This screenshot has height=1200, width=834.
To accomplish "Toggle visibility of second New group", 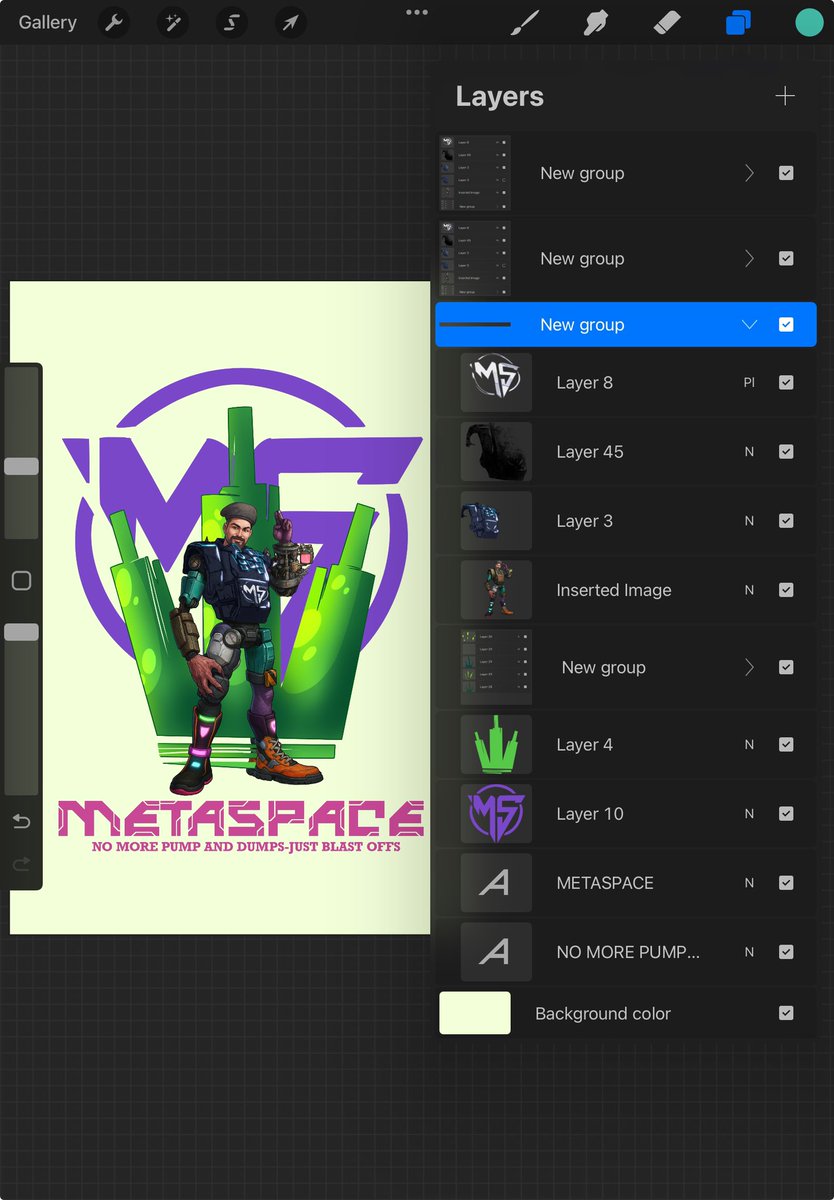I will tap(786, 258).
